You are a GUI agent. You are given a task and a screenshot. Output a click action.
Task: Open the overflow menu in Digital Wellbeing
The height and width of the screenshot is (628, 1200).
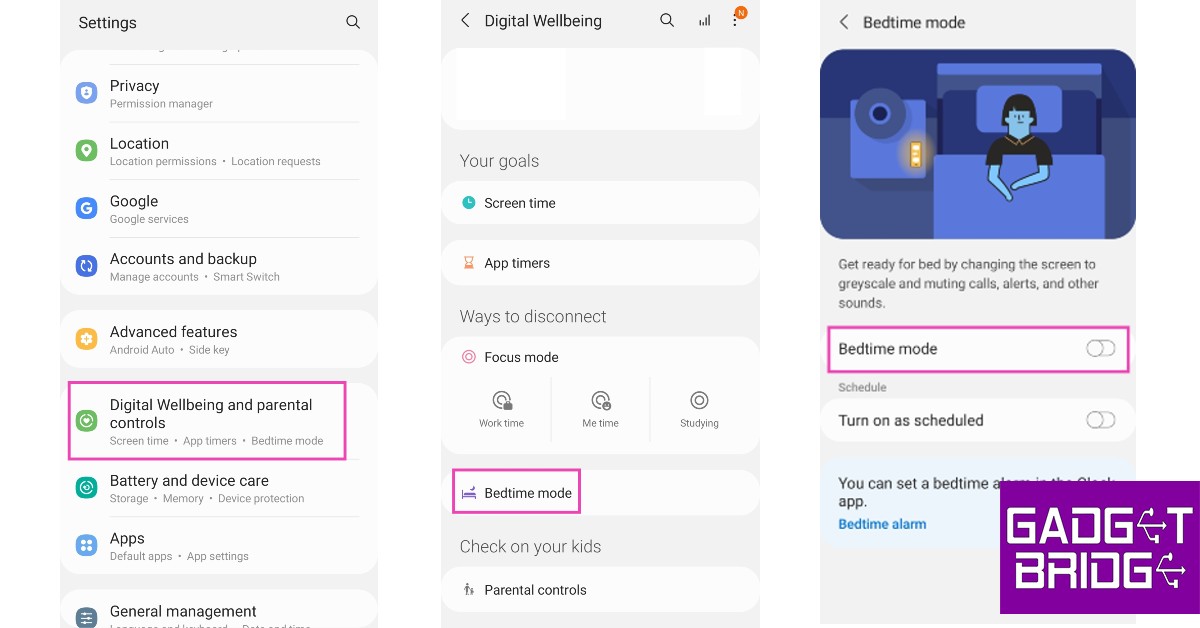point(736,20)
